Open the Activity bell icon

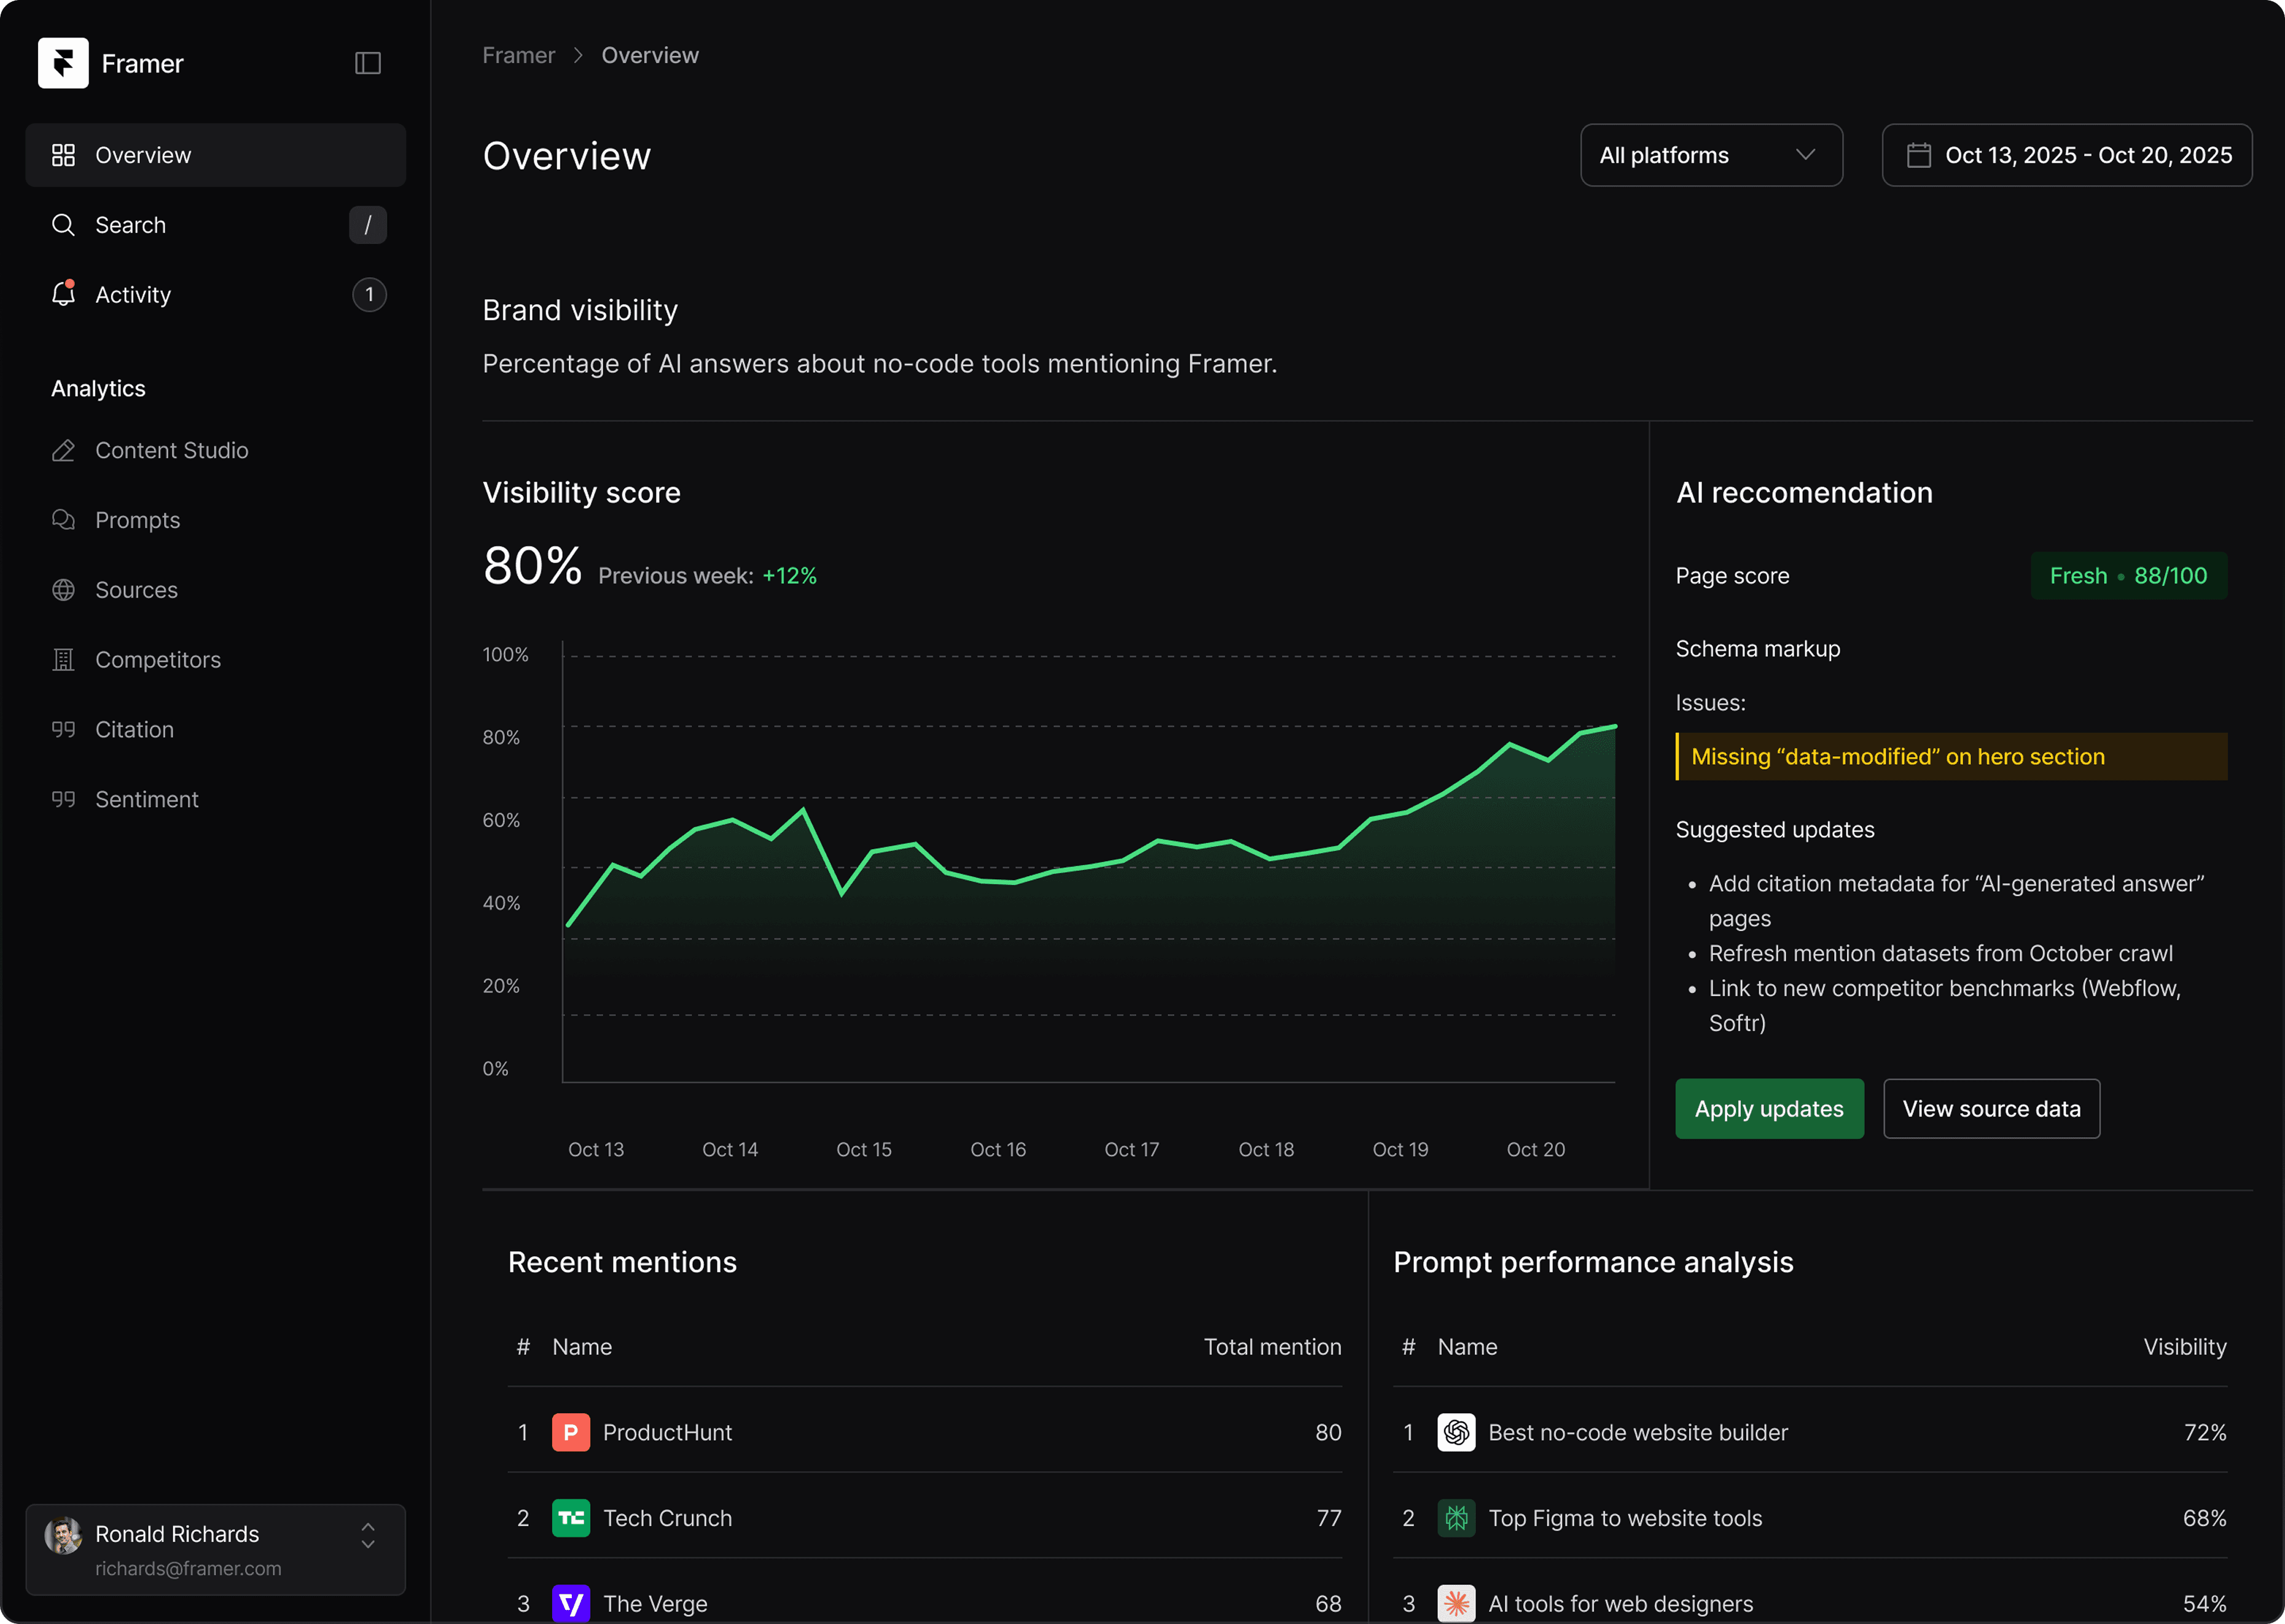click(63, 294)
